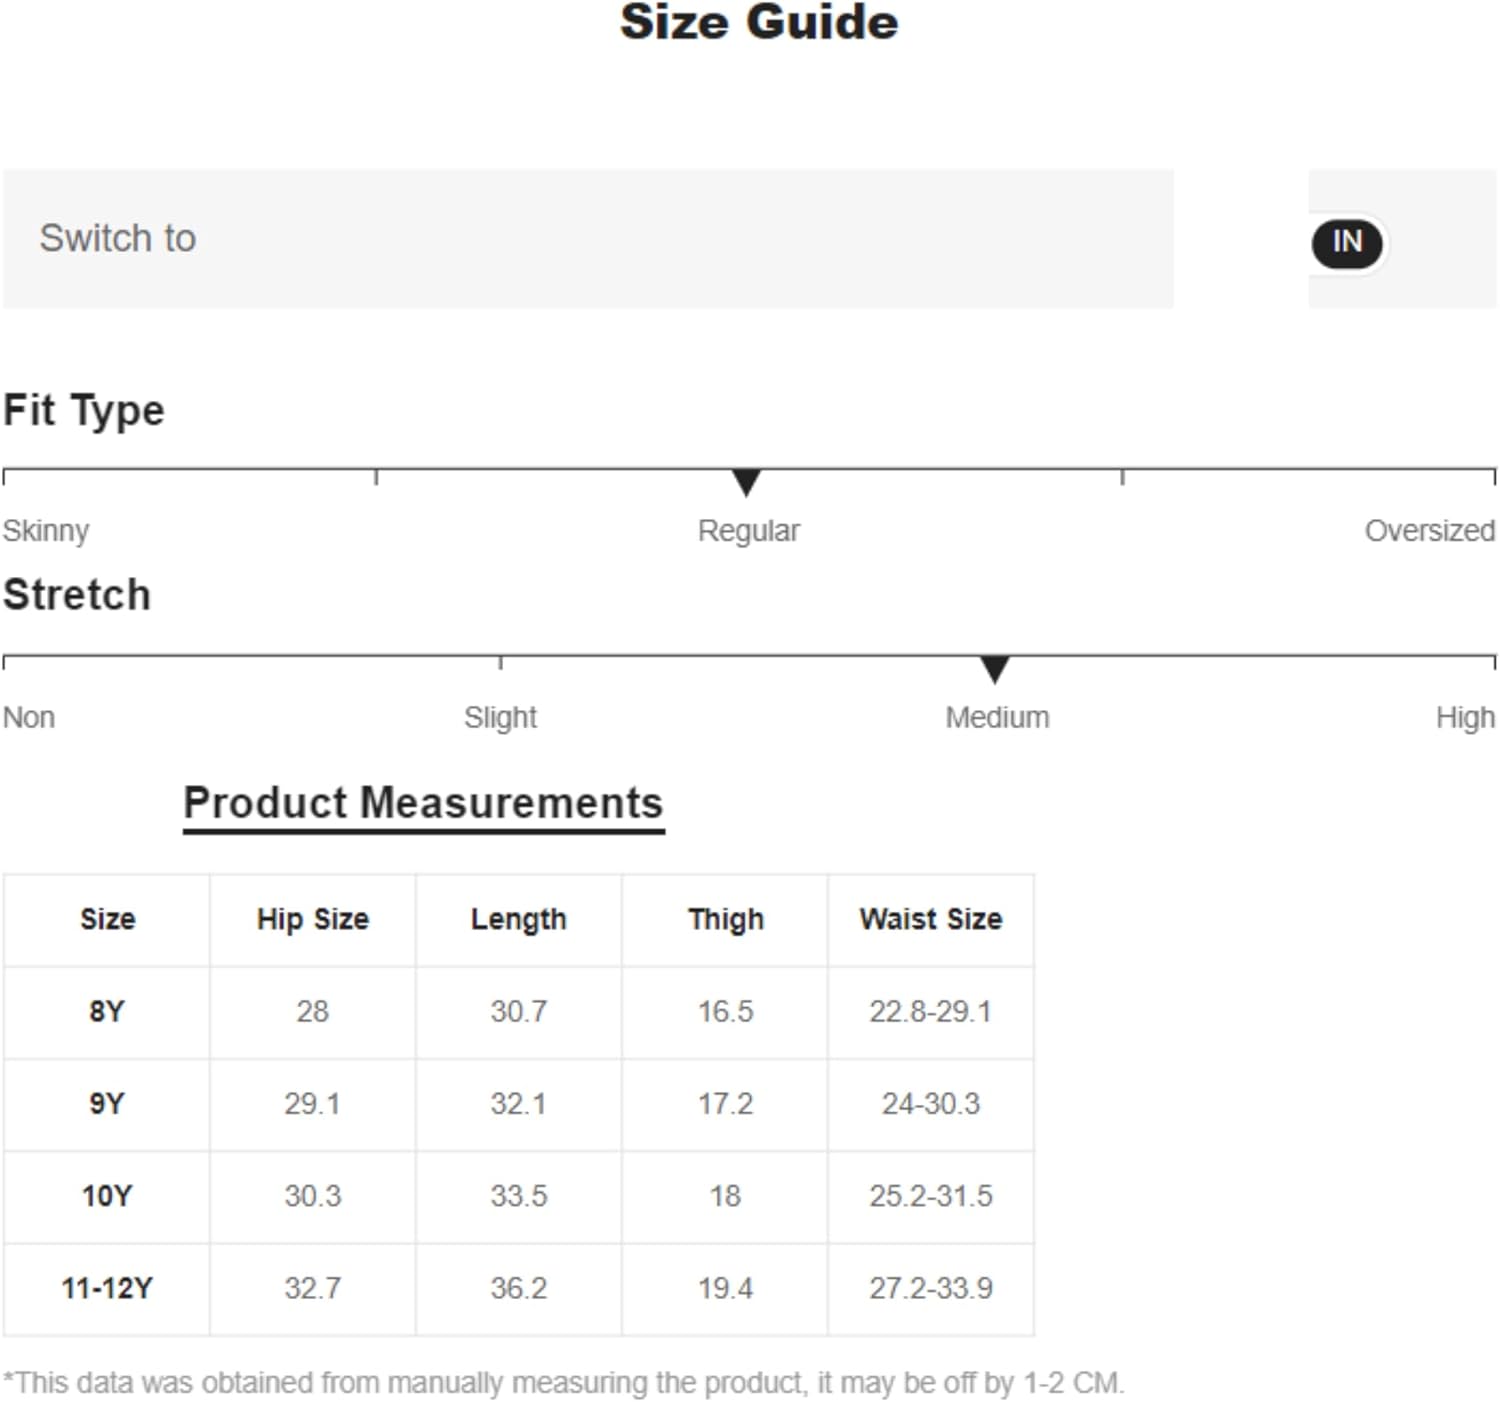Open the Product Measurements tab
Viewport: 1500px width, 1402px height.
pos(423,804)
